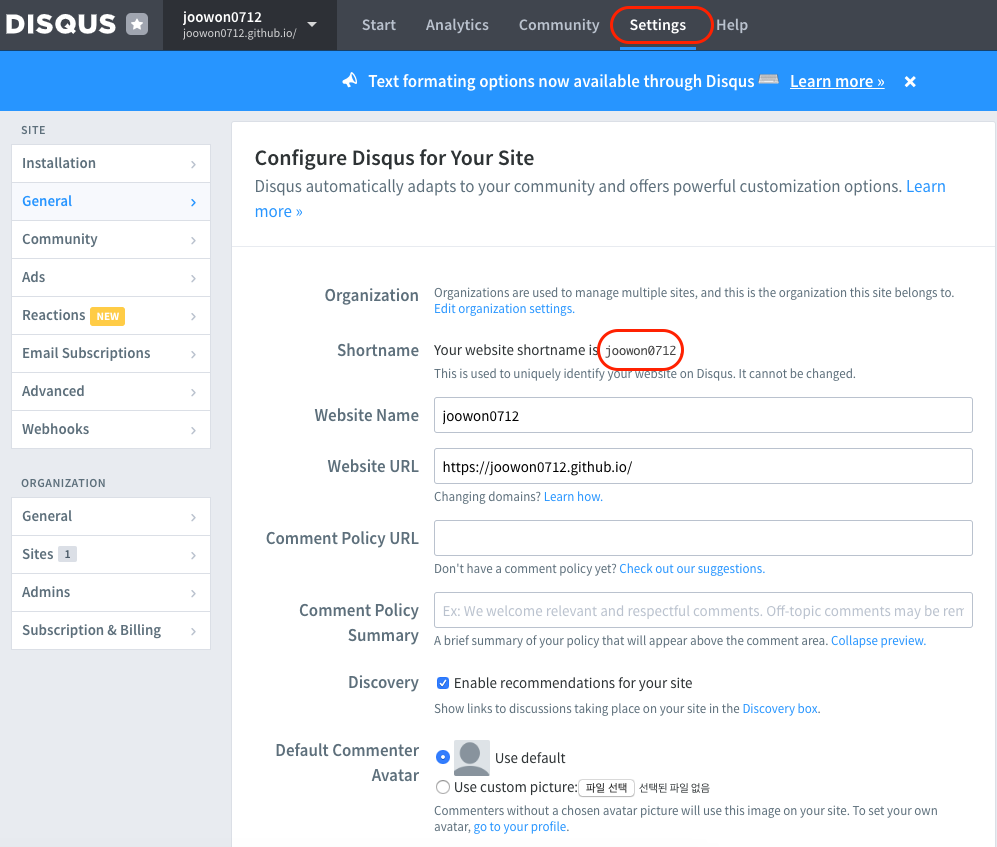Click the chevron on the Advanced row

tap(193, 392)
